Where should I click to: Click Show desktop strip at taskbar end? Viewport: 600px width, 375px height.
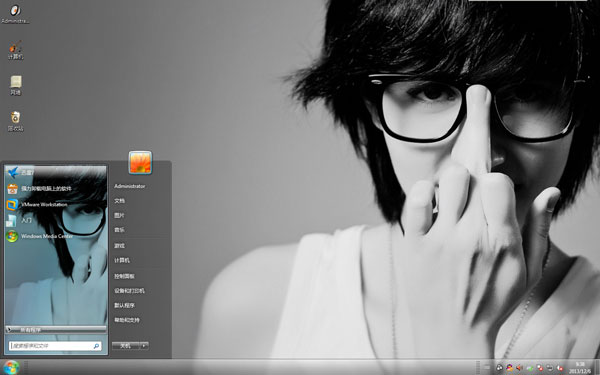click(x=597, y=367)
